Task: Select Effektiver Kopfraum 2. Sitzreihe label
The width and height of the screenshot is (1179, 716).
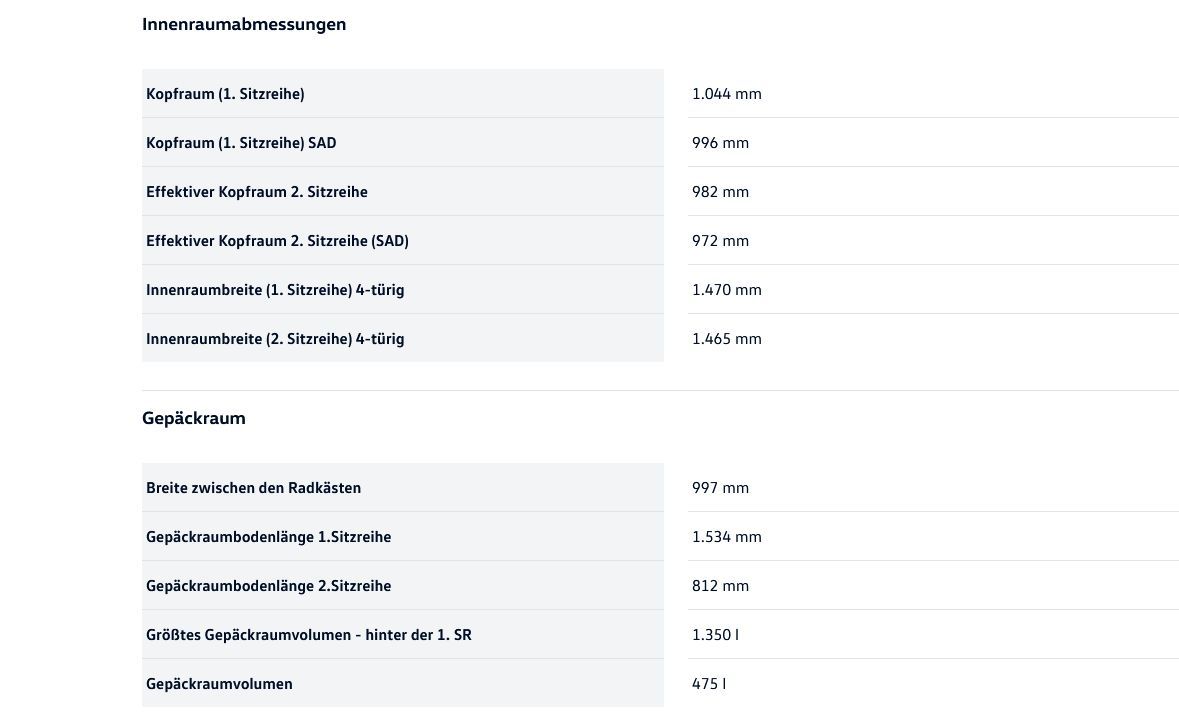Action: [257, 192]
